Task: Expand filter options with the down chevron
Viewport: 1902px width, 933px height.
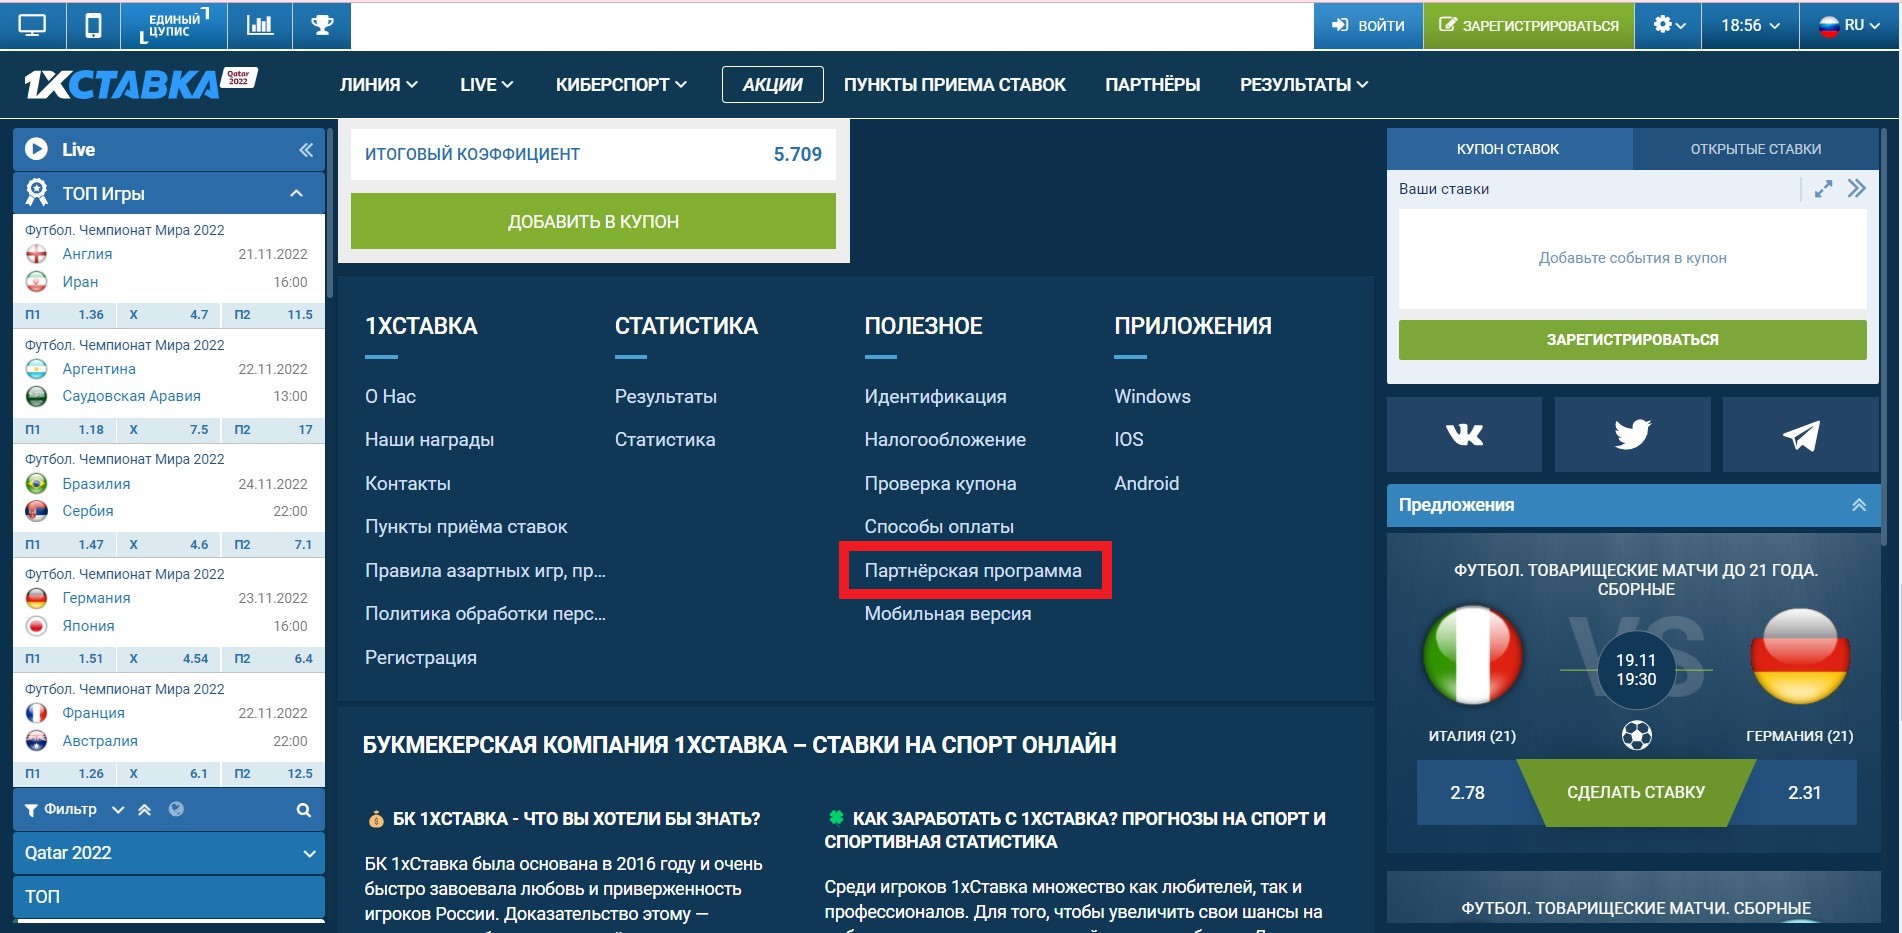Action: [118, 810]
